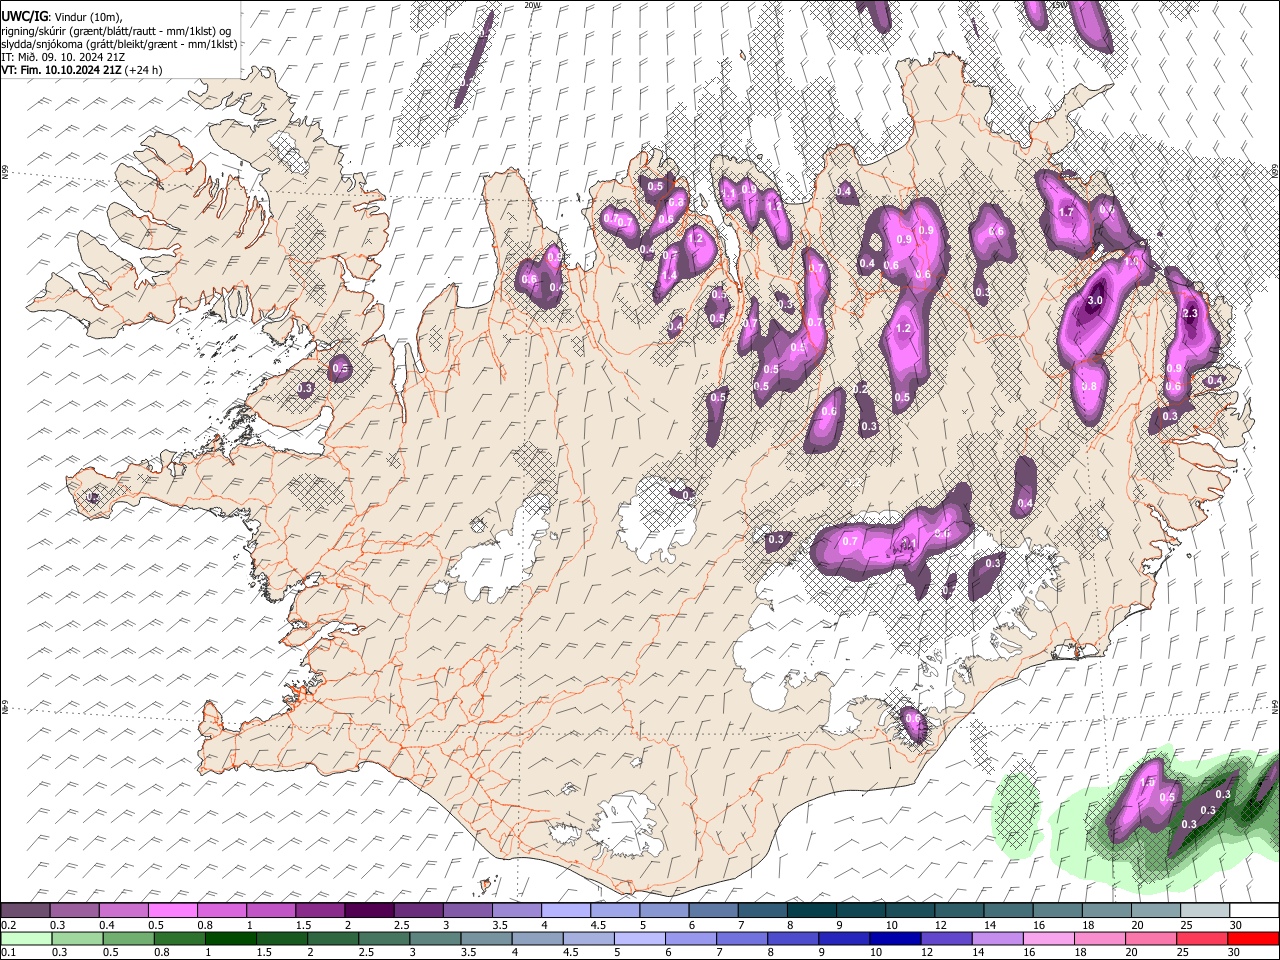This screenshot has height=960, width=1280.
Task: Click the 'rigning/skúrir' legend description line
Action: [116, 31]
